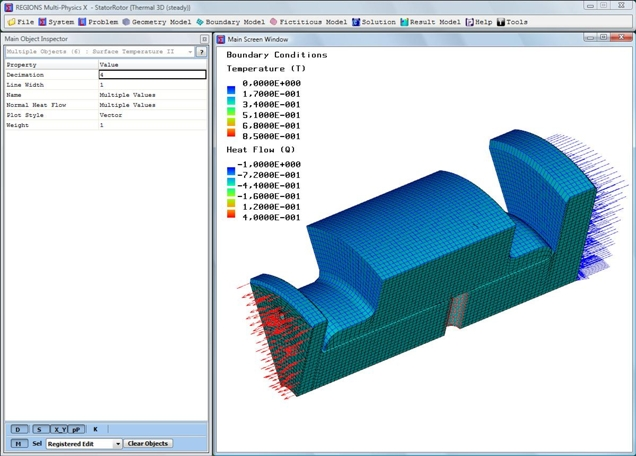Click the File menu icon
The height and width of the screenshot is (456, 636).
point(10,21)
